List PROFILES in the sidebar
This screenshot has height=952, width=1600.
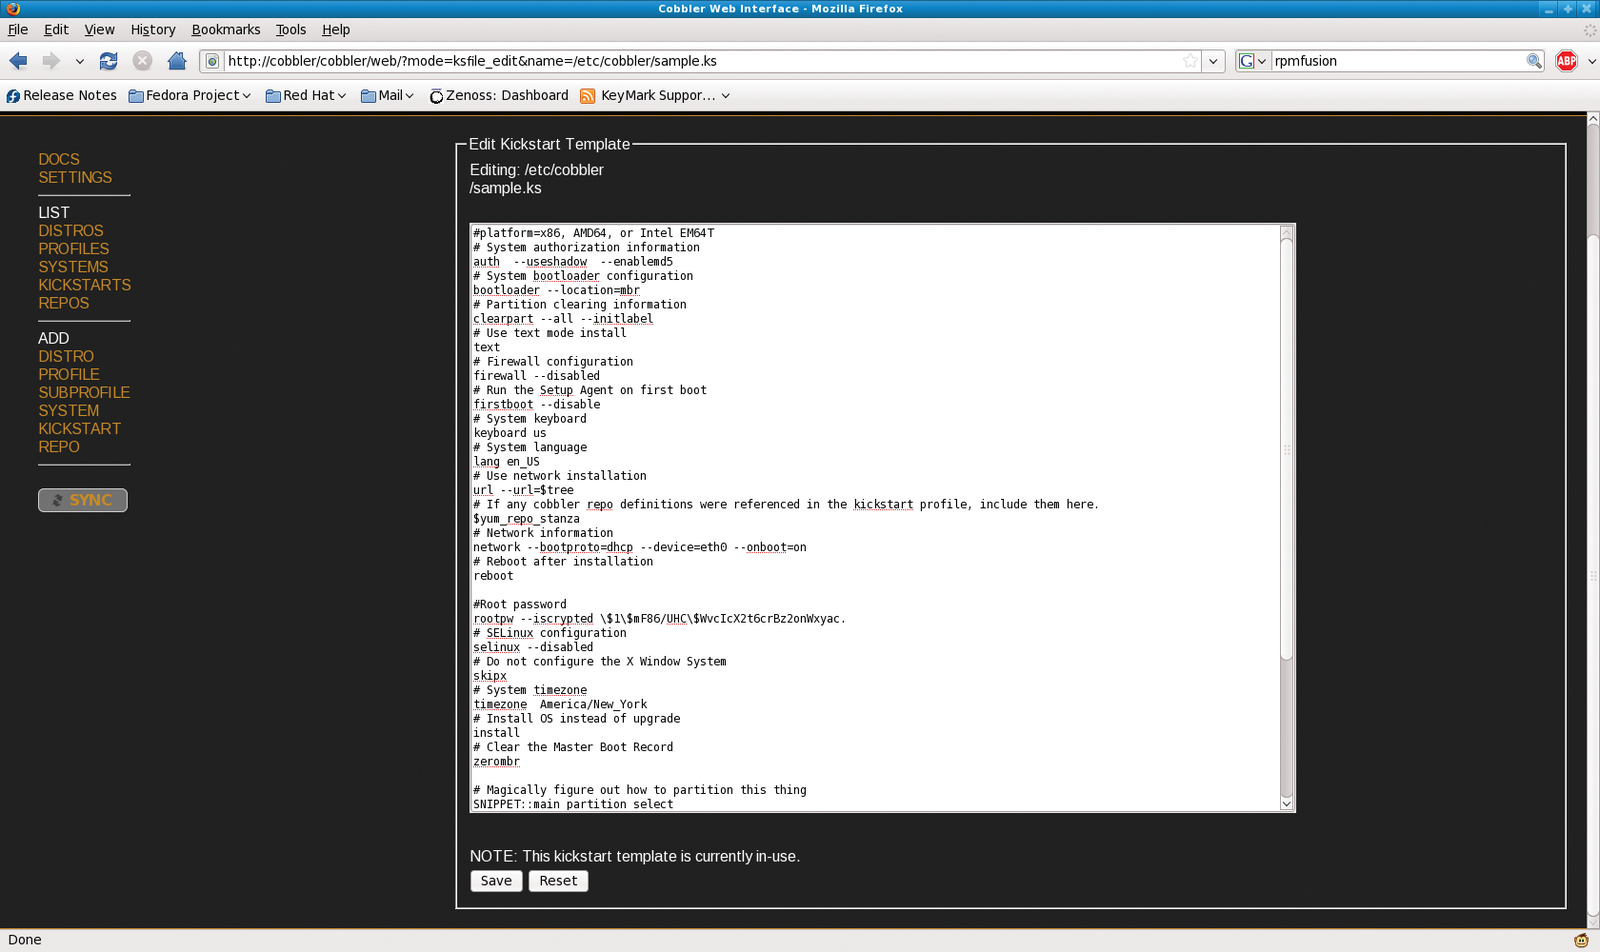(x=74, y=249)
